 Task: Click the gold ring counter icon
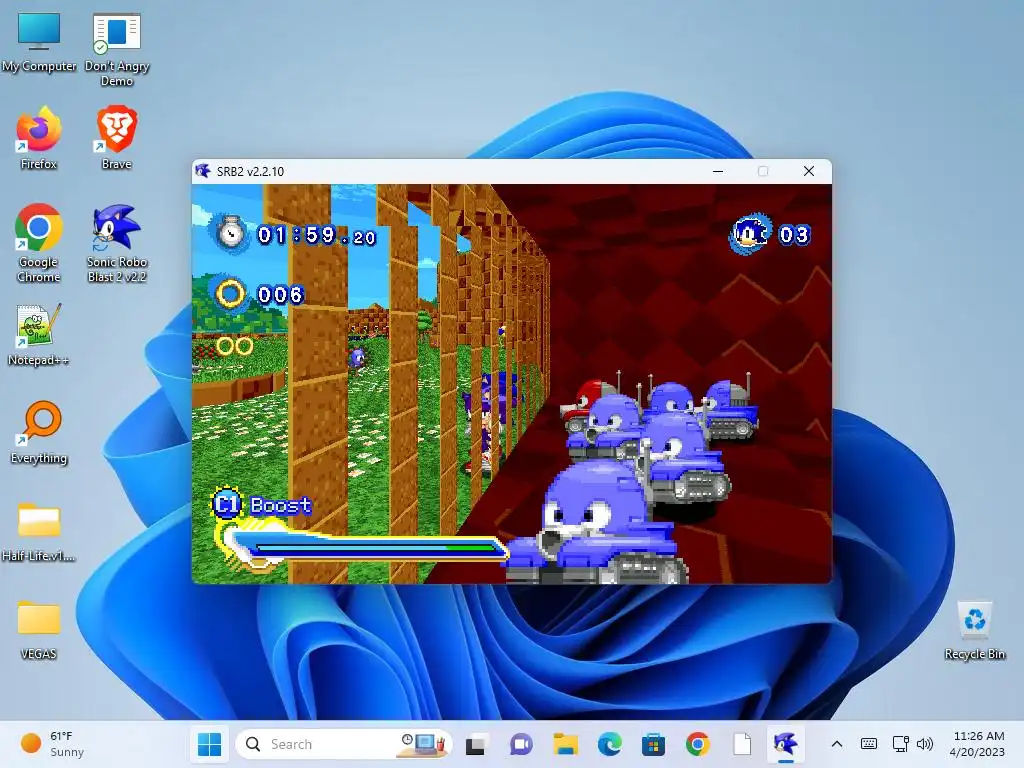[230, 294]
